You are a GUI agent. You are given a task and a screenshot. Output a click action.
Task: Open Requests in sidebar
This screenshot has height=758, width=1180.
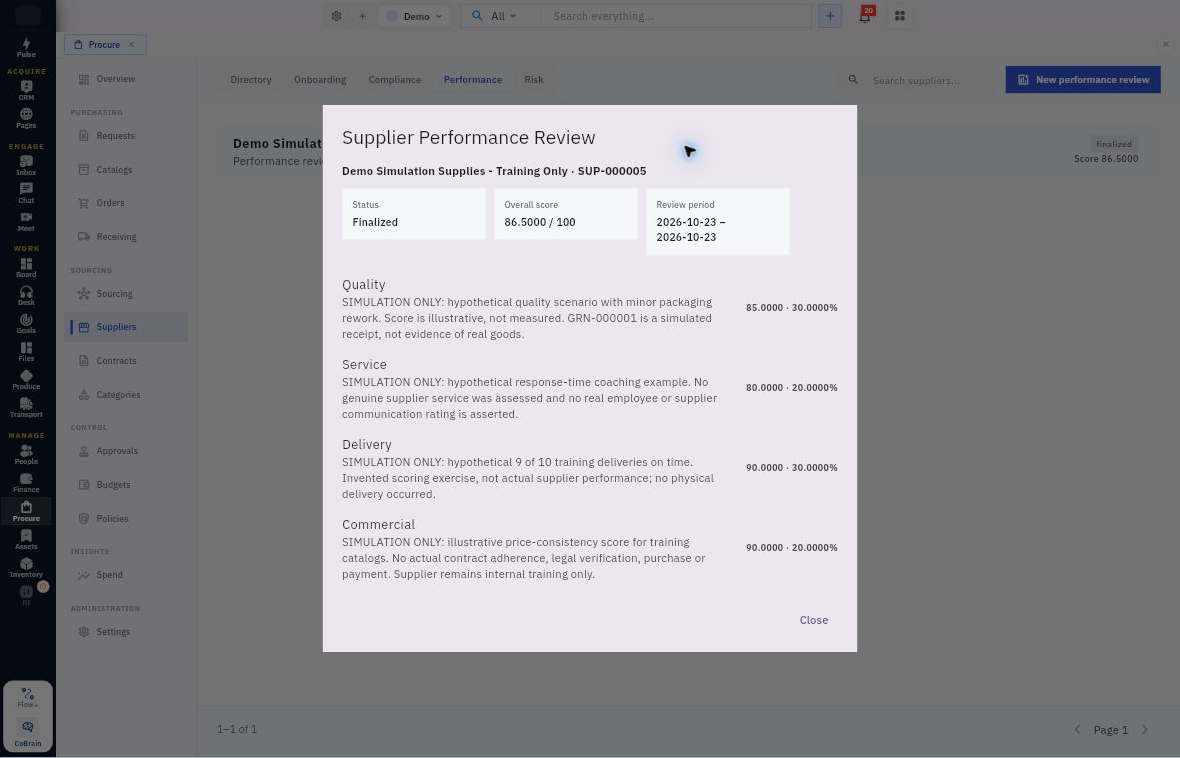(x=126, y=136)
